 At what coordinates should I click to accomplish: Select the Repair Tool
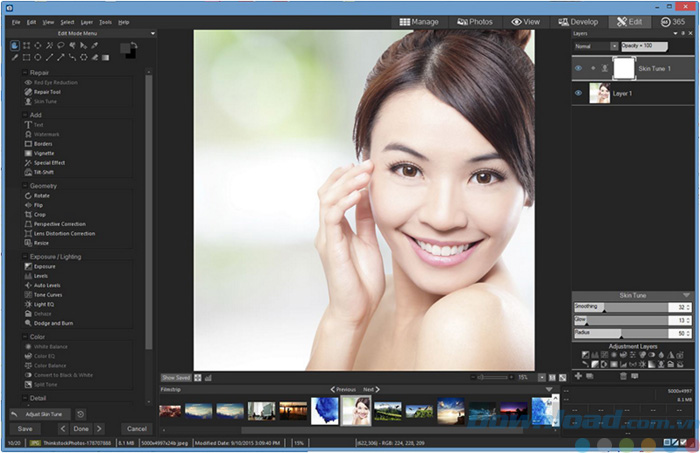(x=47, y=91)
